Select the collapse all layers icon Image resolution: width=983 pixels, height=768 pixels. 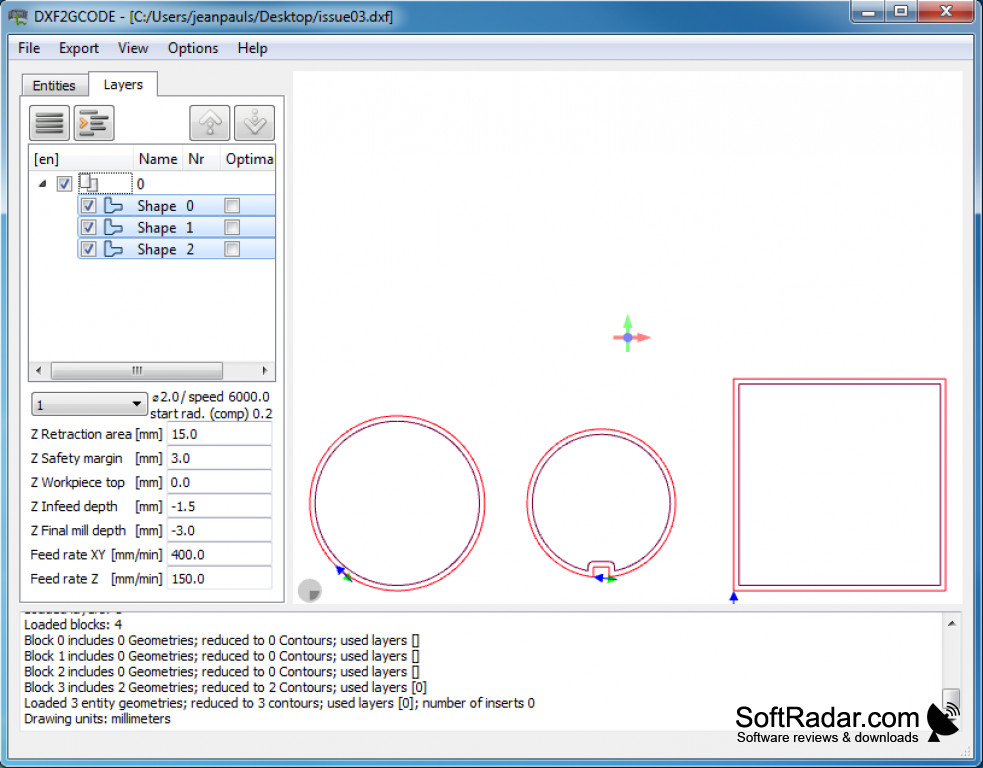point(49,122)
